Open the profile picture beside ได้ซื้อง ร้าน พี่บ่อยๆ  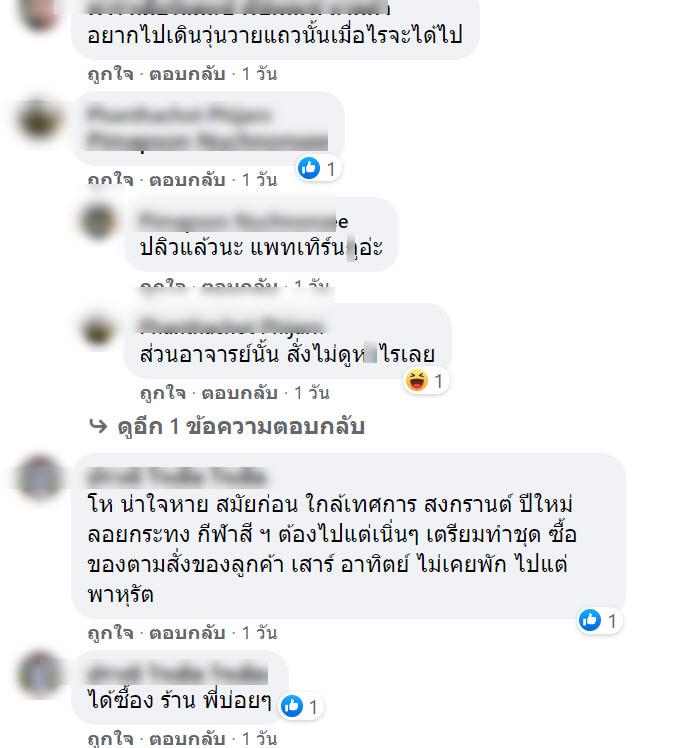tap(39, 674)
